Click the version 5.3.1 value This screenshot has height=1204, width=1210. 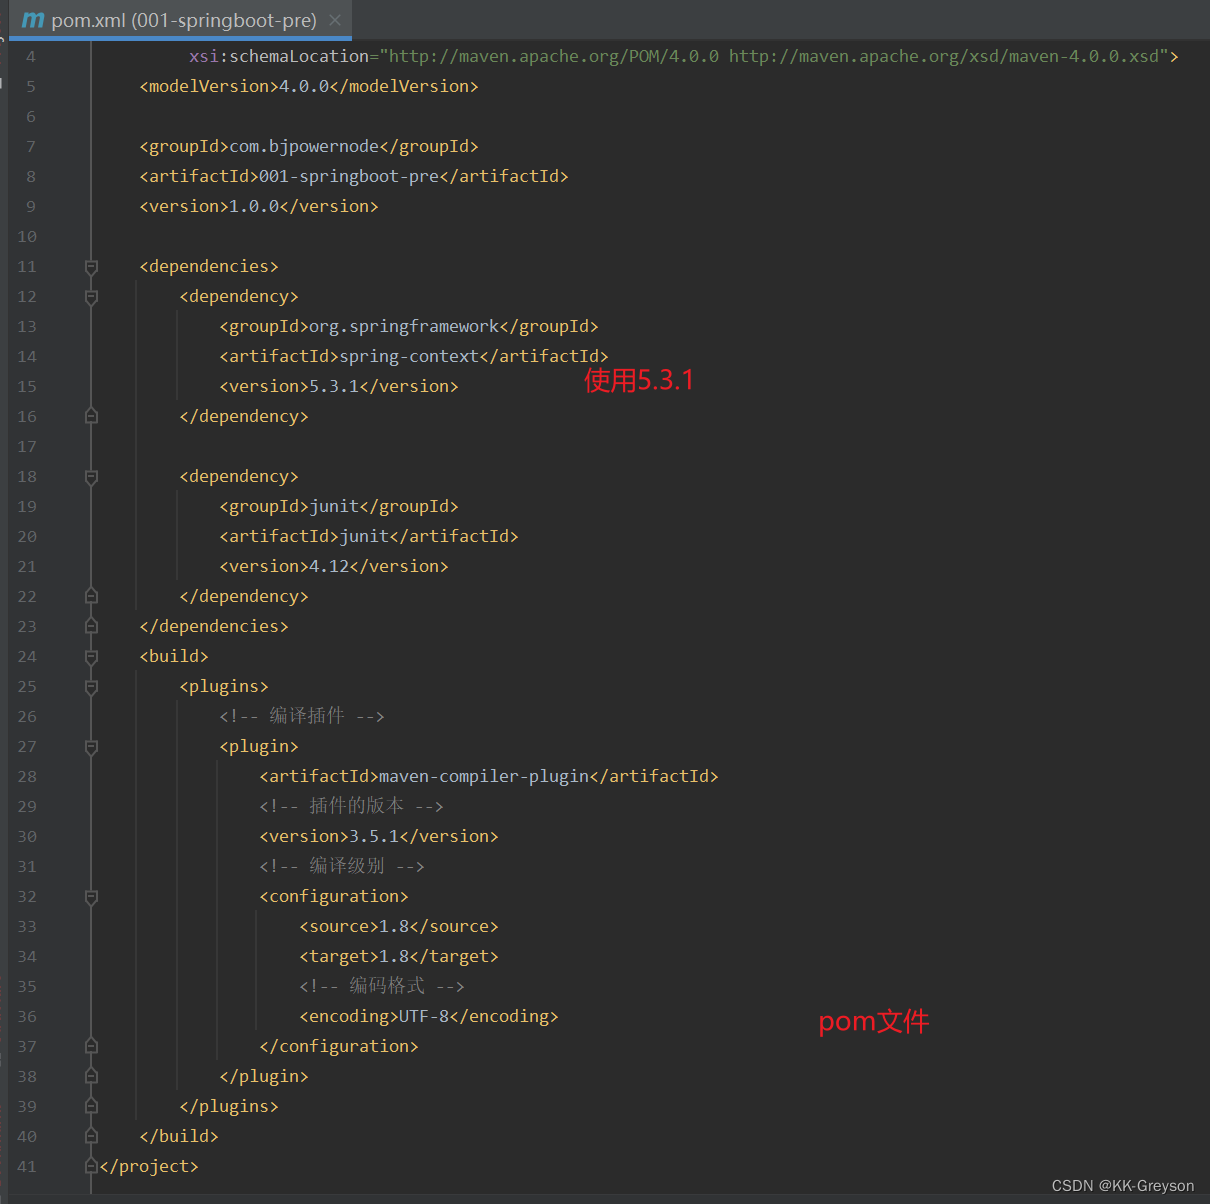tap(334, 386)
